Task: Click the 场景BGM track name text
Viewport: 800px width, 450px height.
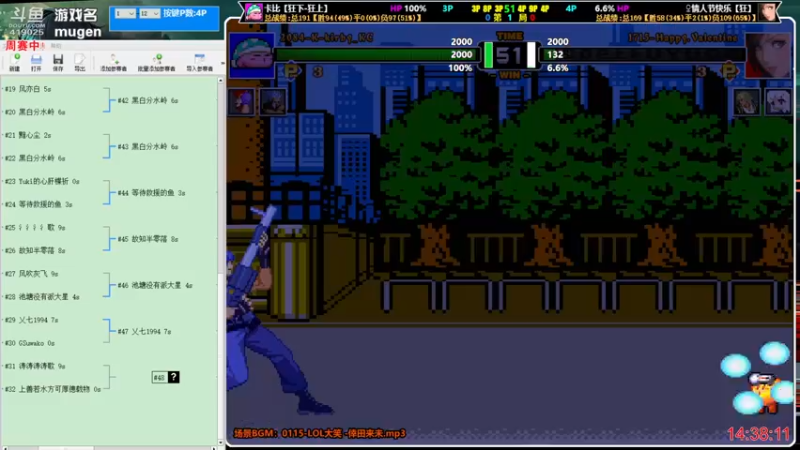Action: 319,433
